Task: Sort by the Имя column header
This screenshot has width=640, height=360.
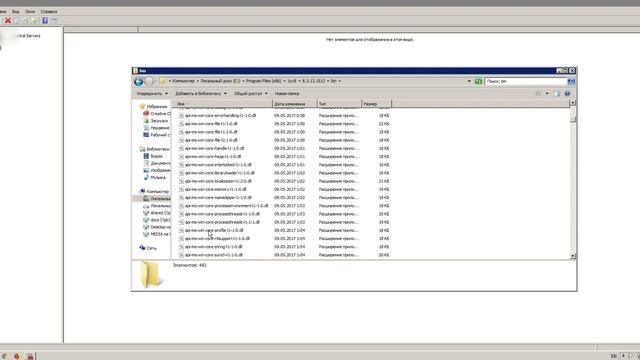Action: coord(223,104)
